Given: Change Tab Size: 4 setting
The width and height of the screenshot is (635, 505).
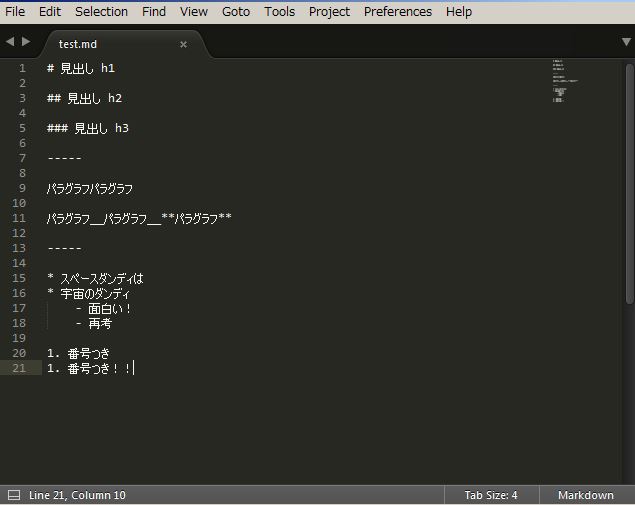Looking at the screenshot, I should [491, 495].
